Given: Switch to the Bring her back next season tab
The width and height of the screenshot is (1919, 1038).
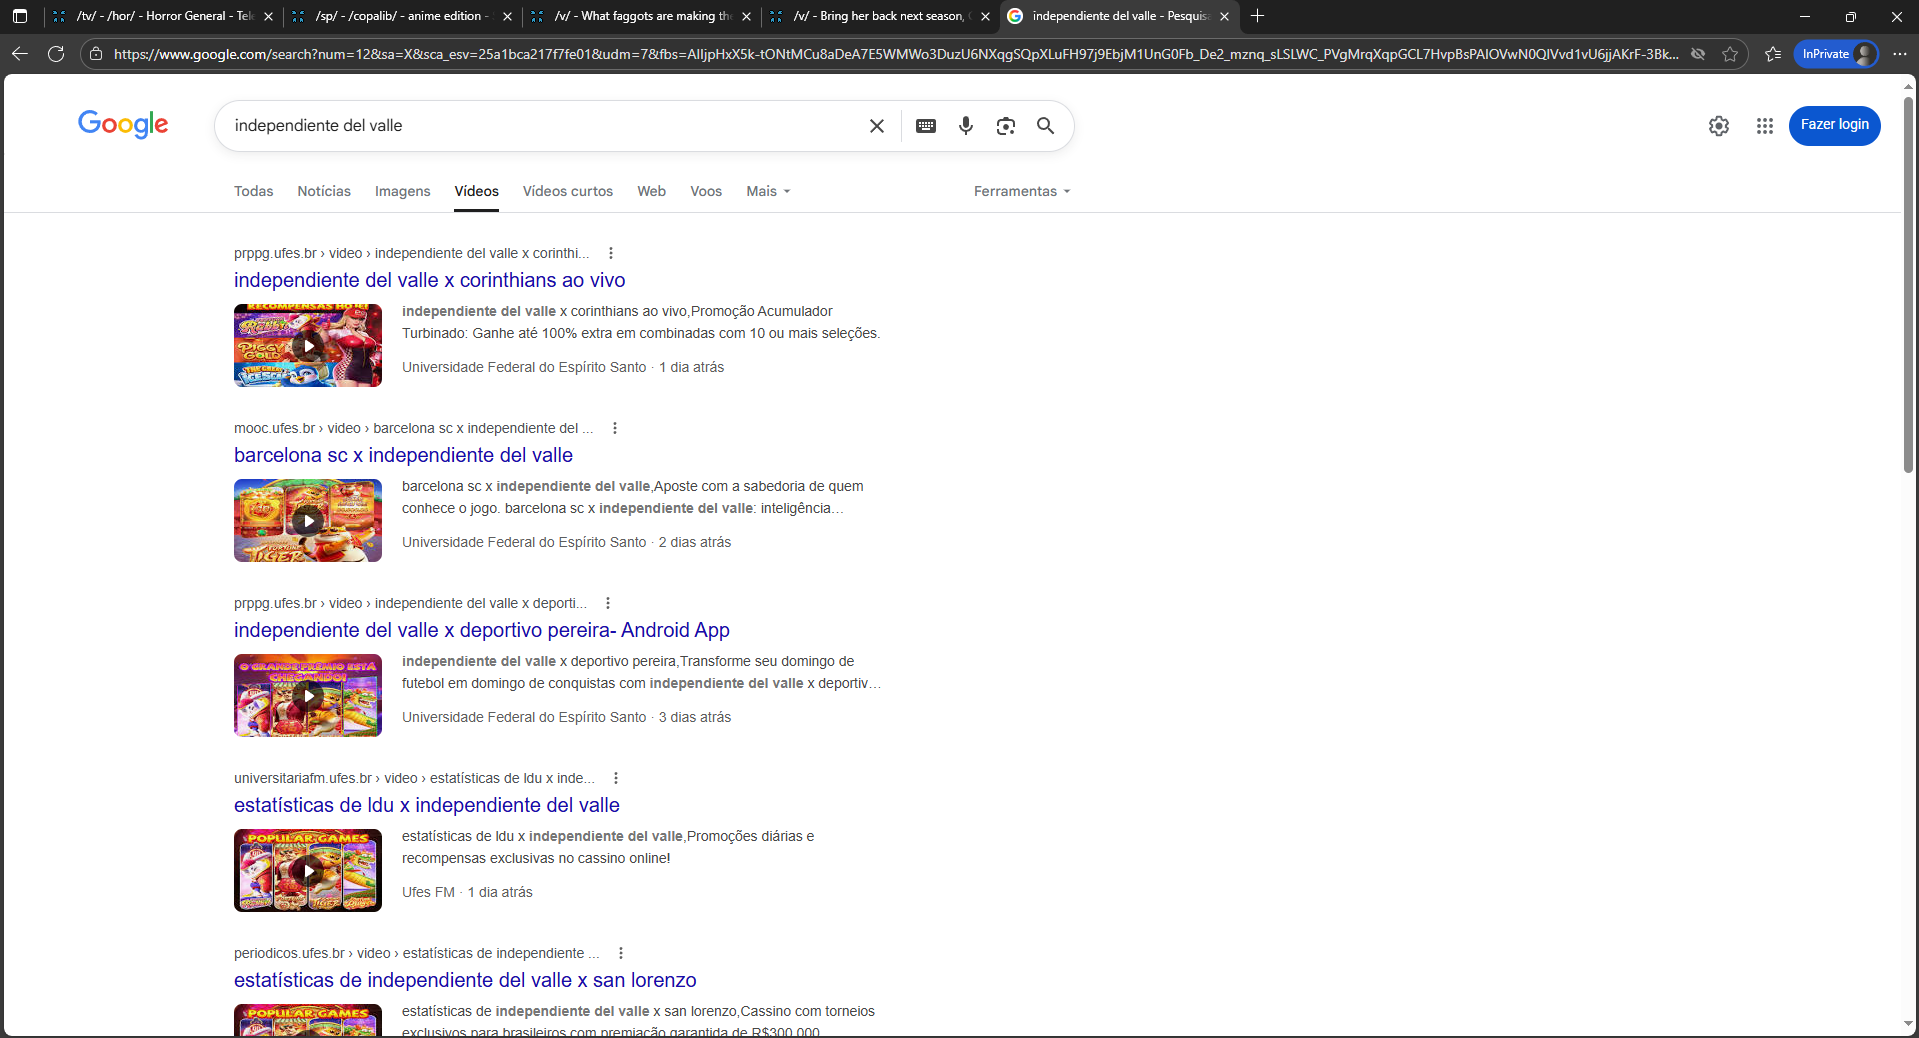Looking at the screenshot, I should (880, 16).
